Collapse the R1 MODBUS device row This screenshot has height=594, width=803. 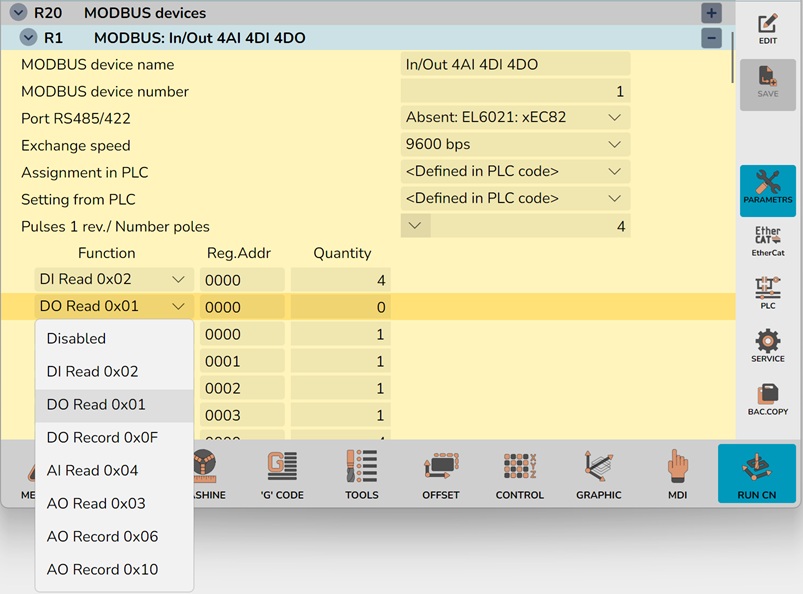point(28,38)
